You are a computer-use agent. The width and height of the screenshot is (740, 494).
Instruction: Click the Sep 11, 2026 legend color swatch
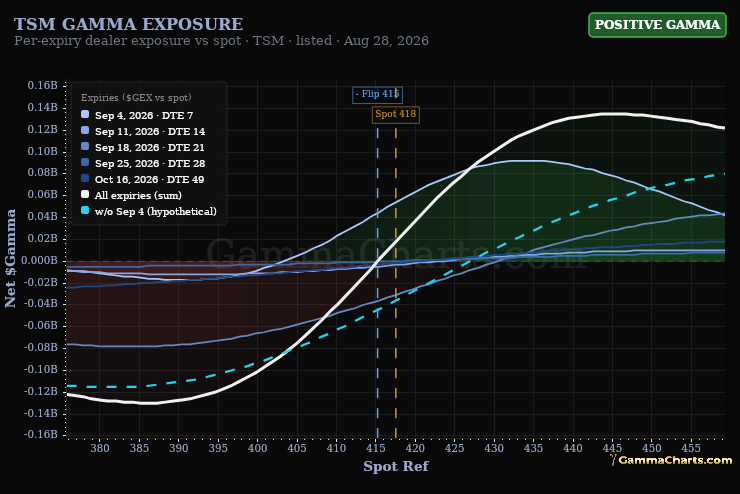(85, 131)
